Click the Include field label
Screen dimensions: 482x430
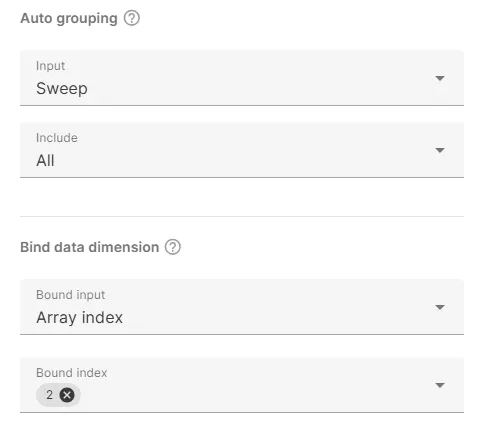pos(57,138)
